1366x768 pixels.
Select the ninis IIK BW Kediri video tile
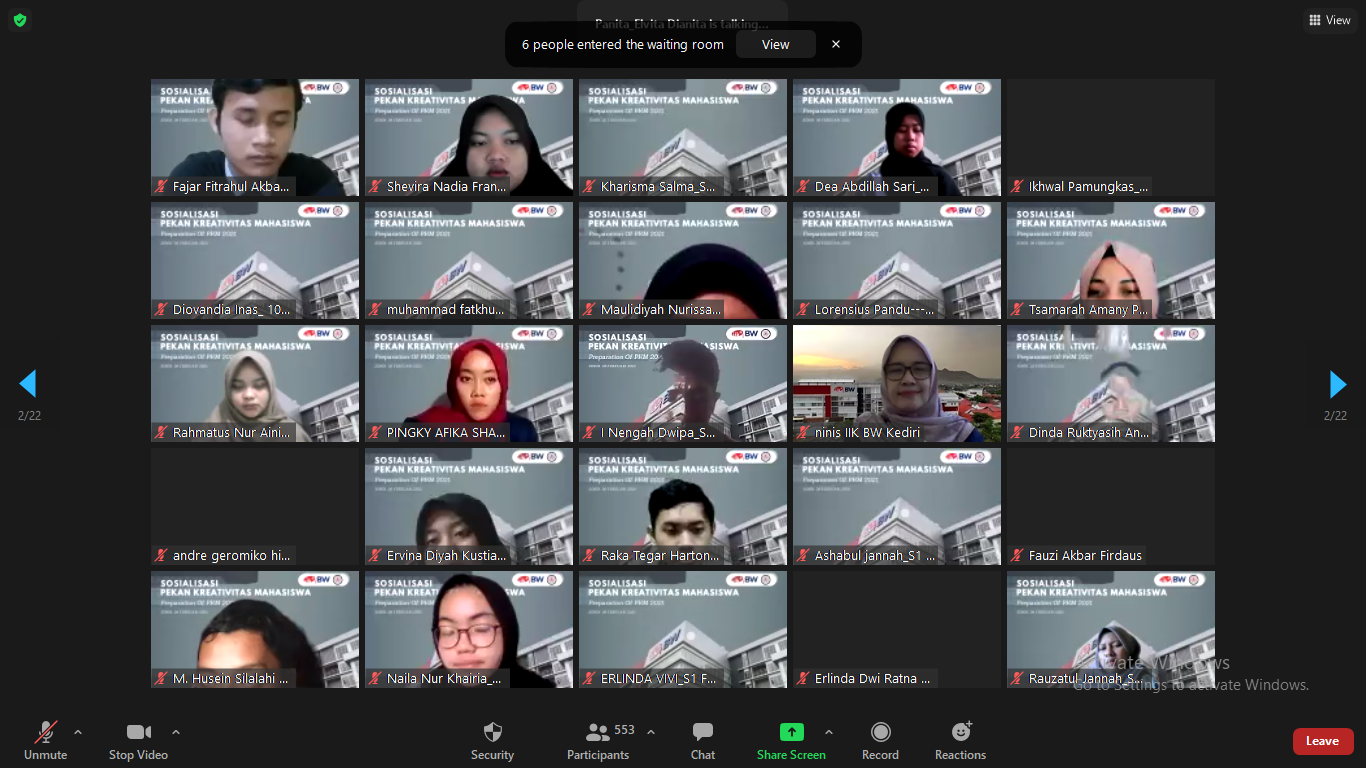(x=897, y=383)
